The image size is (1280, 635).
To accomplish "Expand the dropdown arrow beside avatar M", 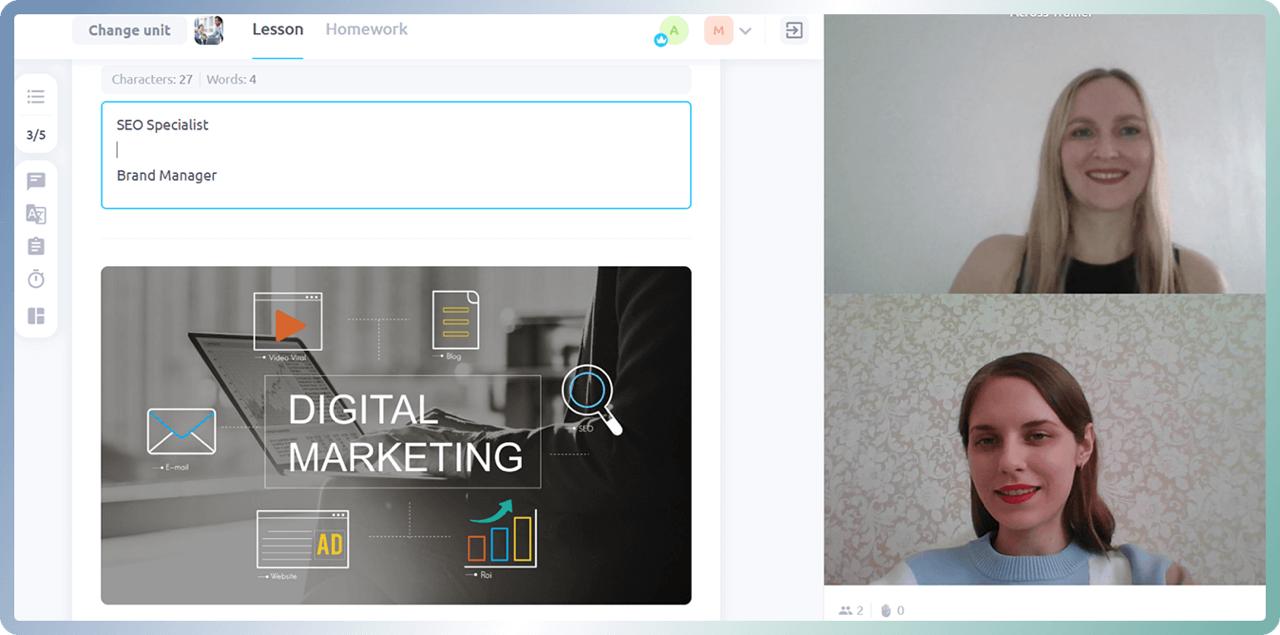I will tap(745, 31).
